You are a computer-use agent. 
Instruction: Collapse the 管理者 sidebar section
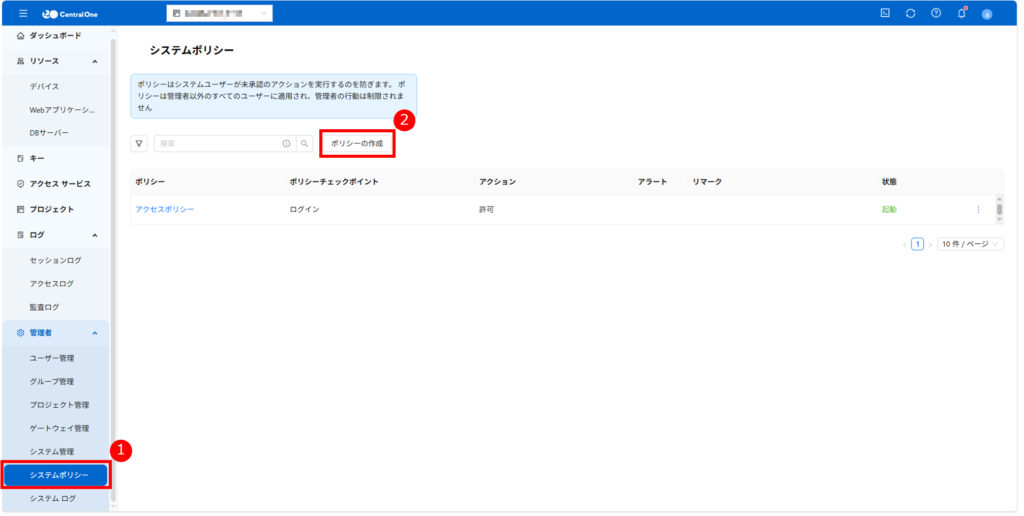(94, 333)
